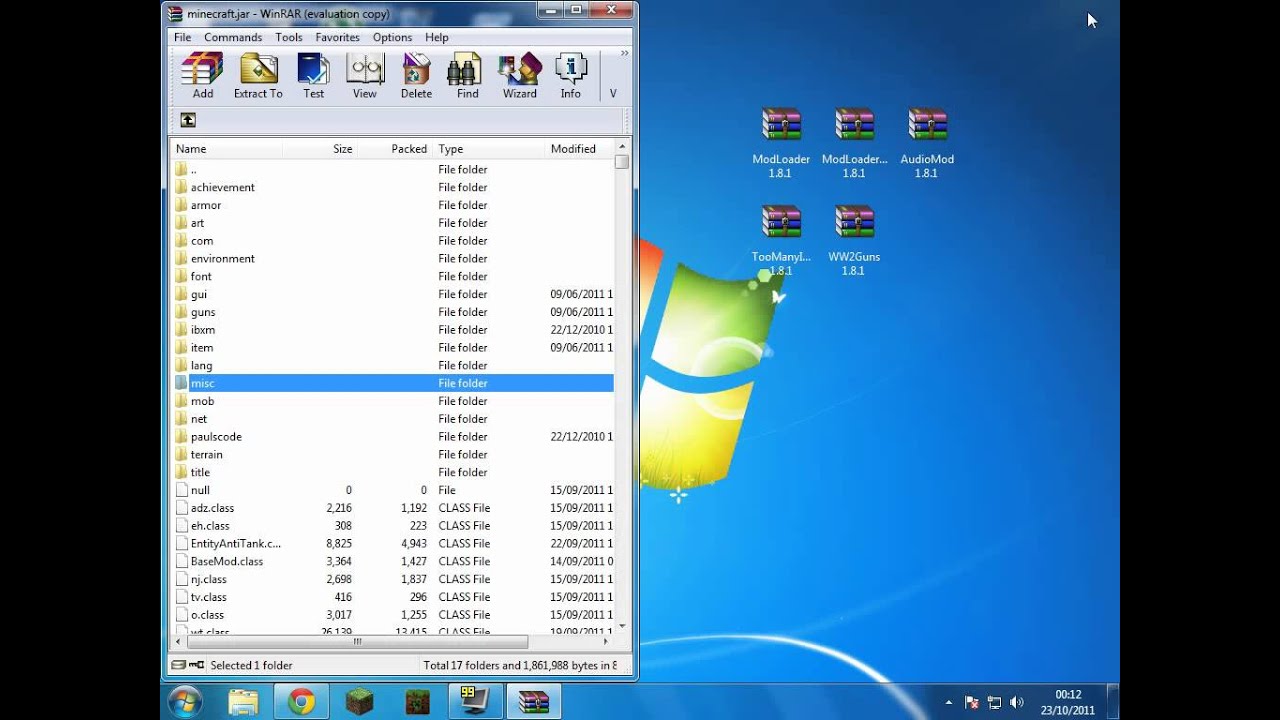
Task: Sort the list by the Size column
Action: coord(320,149)
